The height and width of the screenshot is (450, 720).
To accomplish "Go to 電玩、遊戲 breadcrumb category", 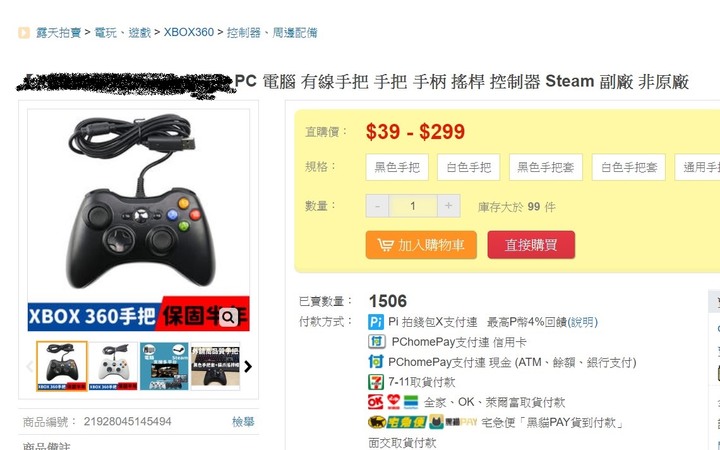I will [x=123, y=33].
